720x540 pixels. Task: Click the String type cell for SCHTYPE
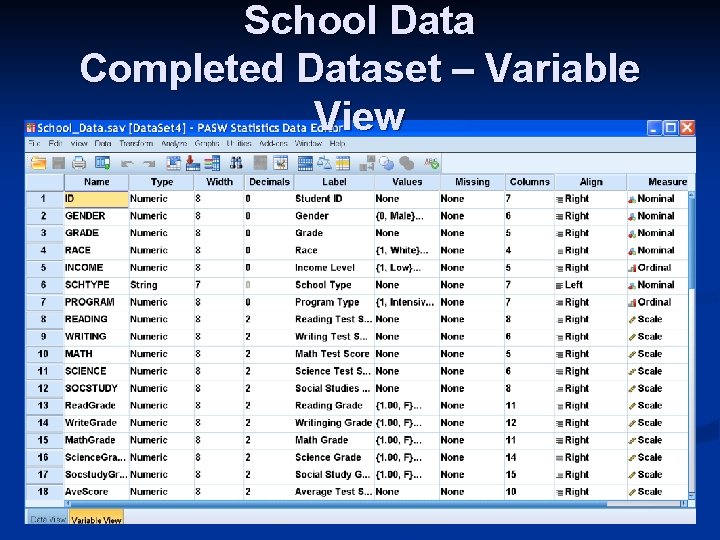(161, 285)
